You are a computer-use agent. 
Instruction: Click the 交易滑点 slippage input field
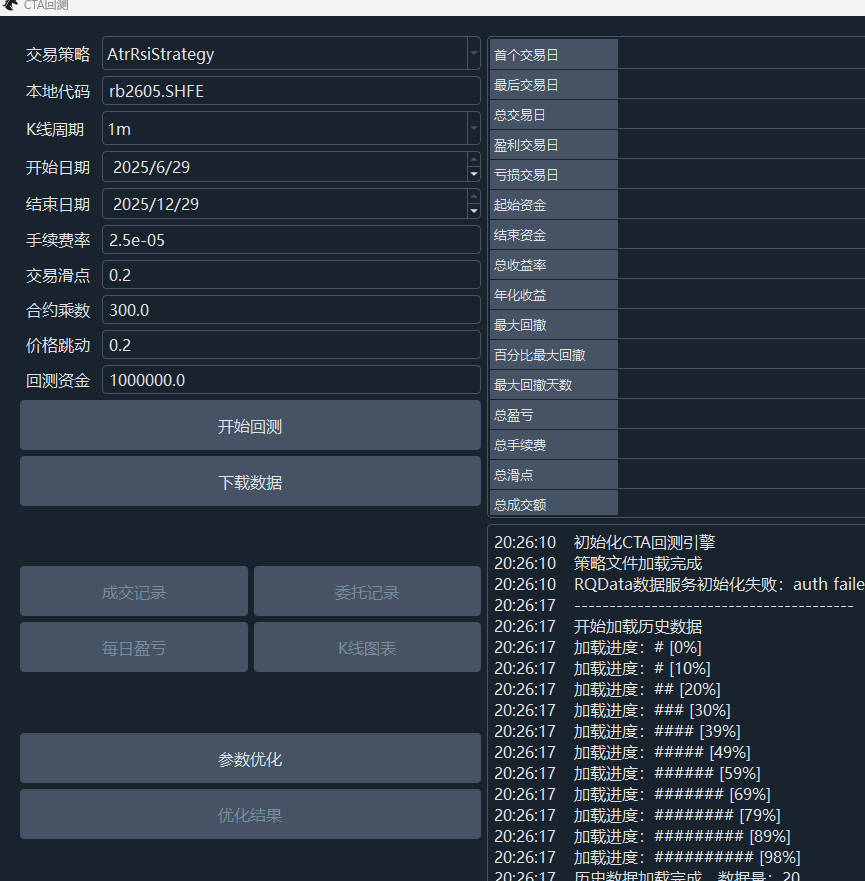pos(291,275)
